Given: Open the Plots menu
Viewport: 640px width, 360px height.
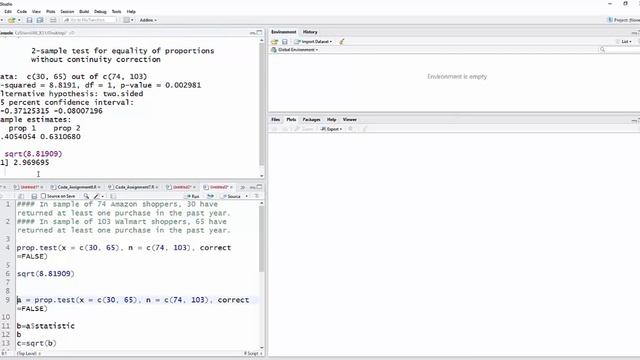Looking at the screenshot, I should 51,11.
